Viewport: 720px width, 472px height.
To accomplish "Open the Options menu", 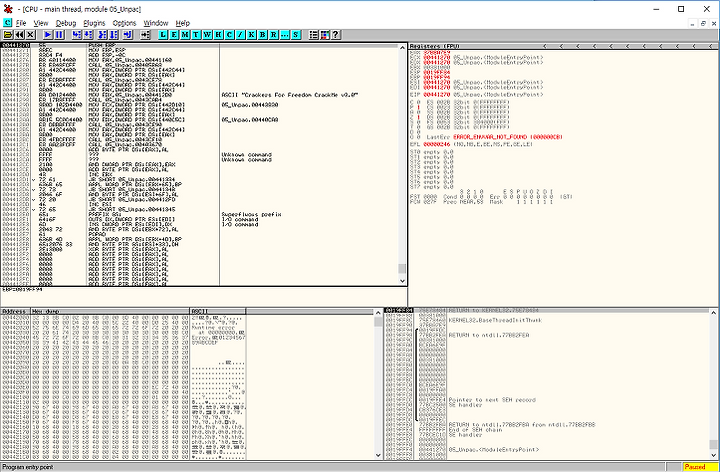I will (x=124, y=23).
